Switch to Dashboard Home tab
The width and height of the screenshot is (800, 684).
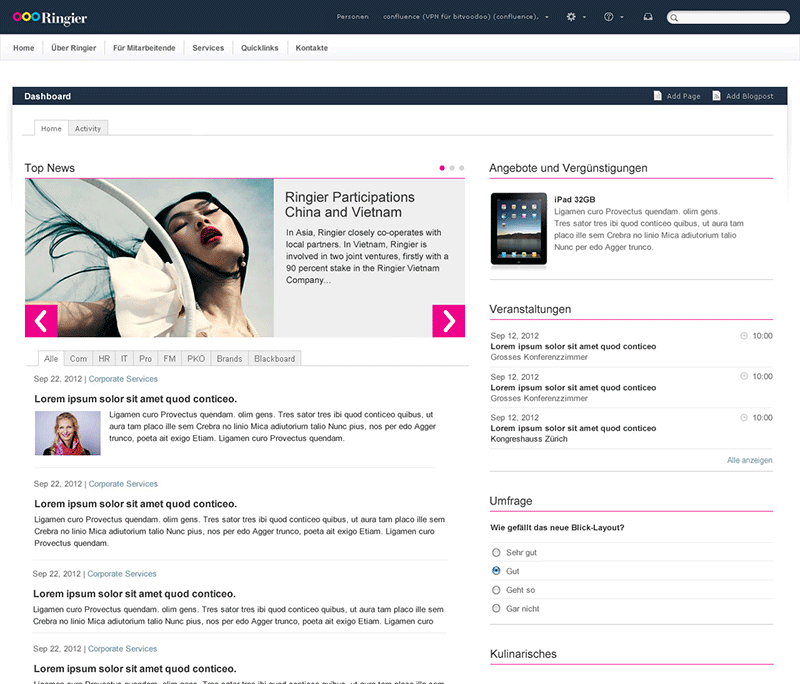click(51, 129)
